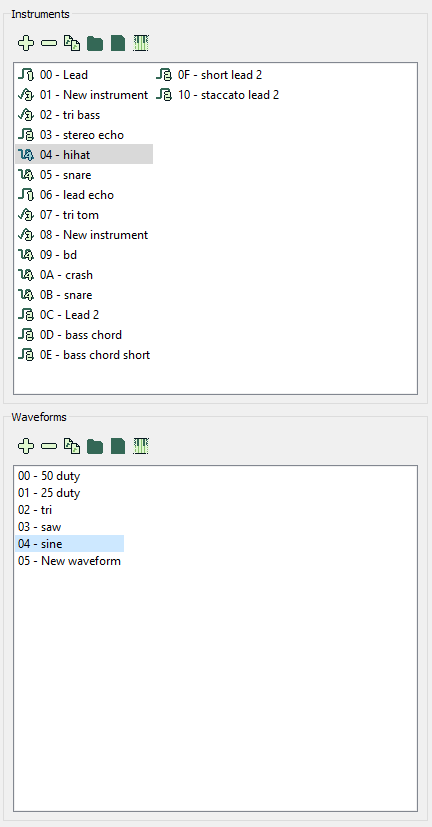This screenshot has height=827, width=432.
Task: Select the 05 - New waveform entry
Action: tap(70, 561)
